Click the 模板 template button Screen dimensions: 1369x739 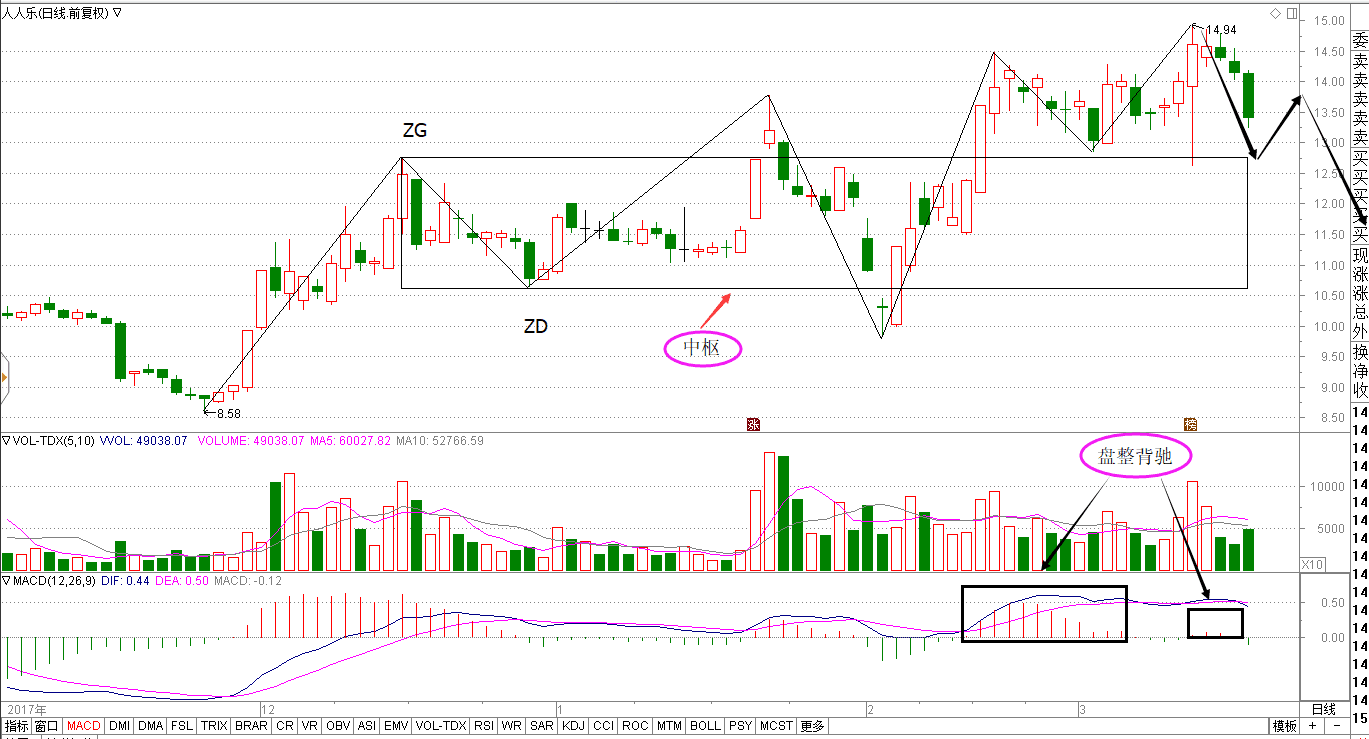(x=1285, y=726)
